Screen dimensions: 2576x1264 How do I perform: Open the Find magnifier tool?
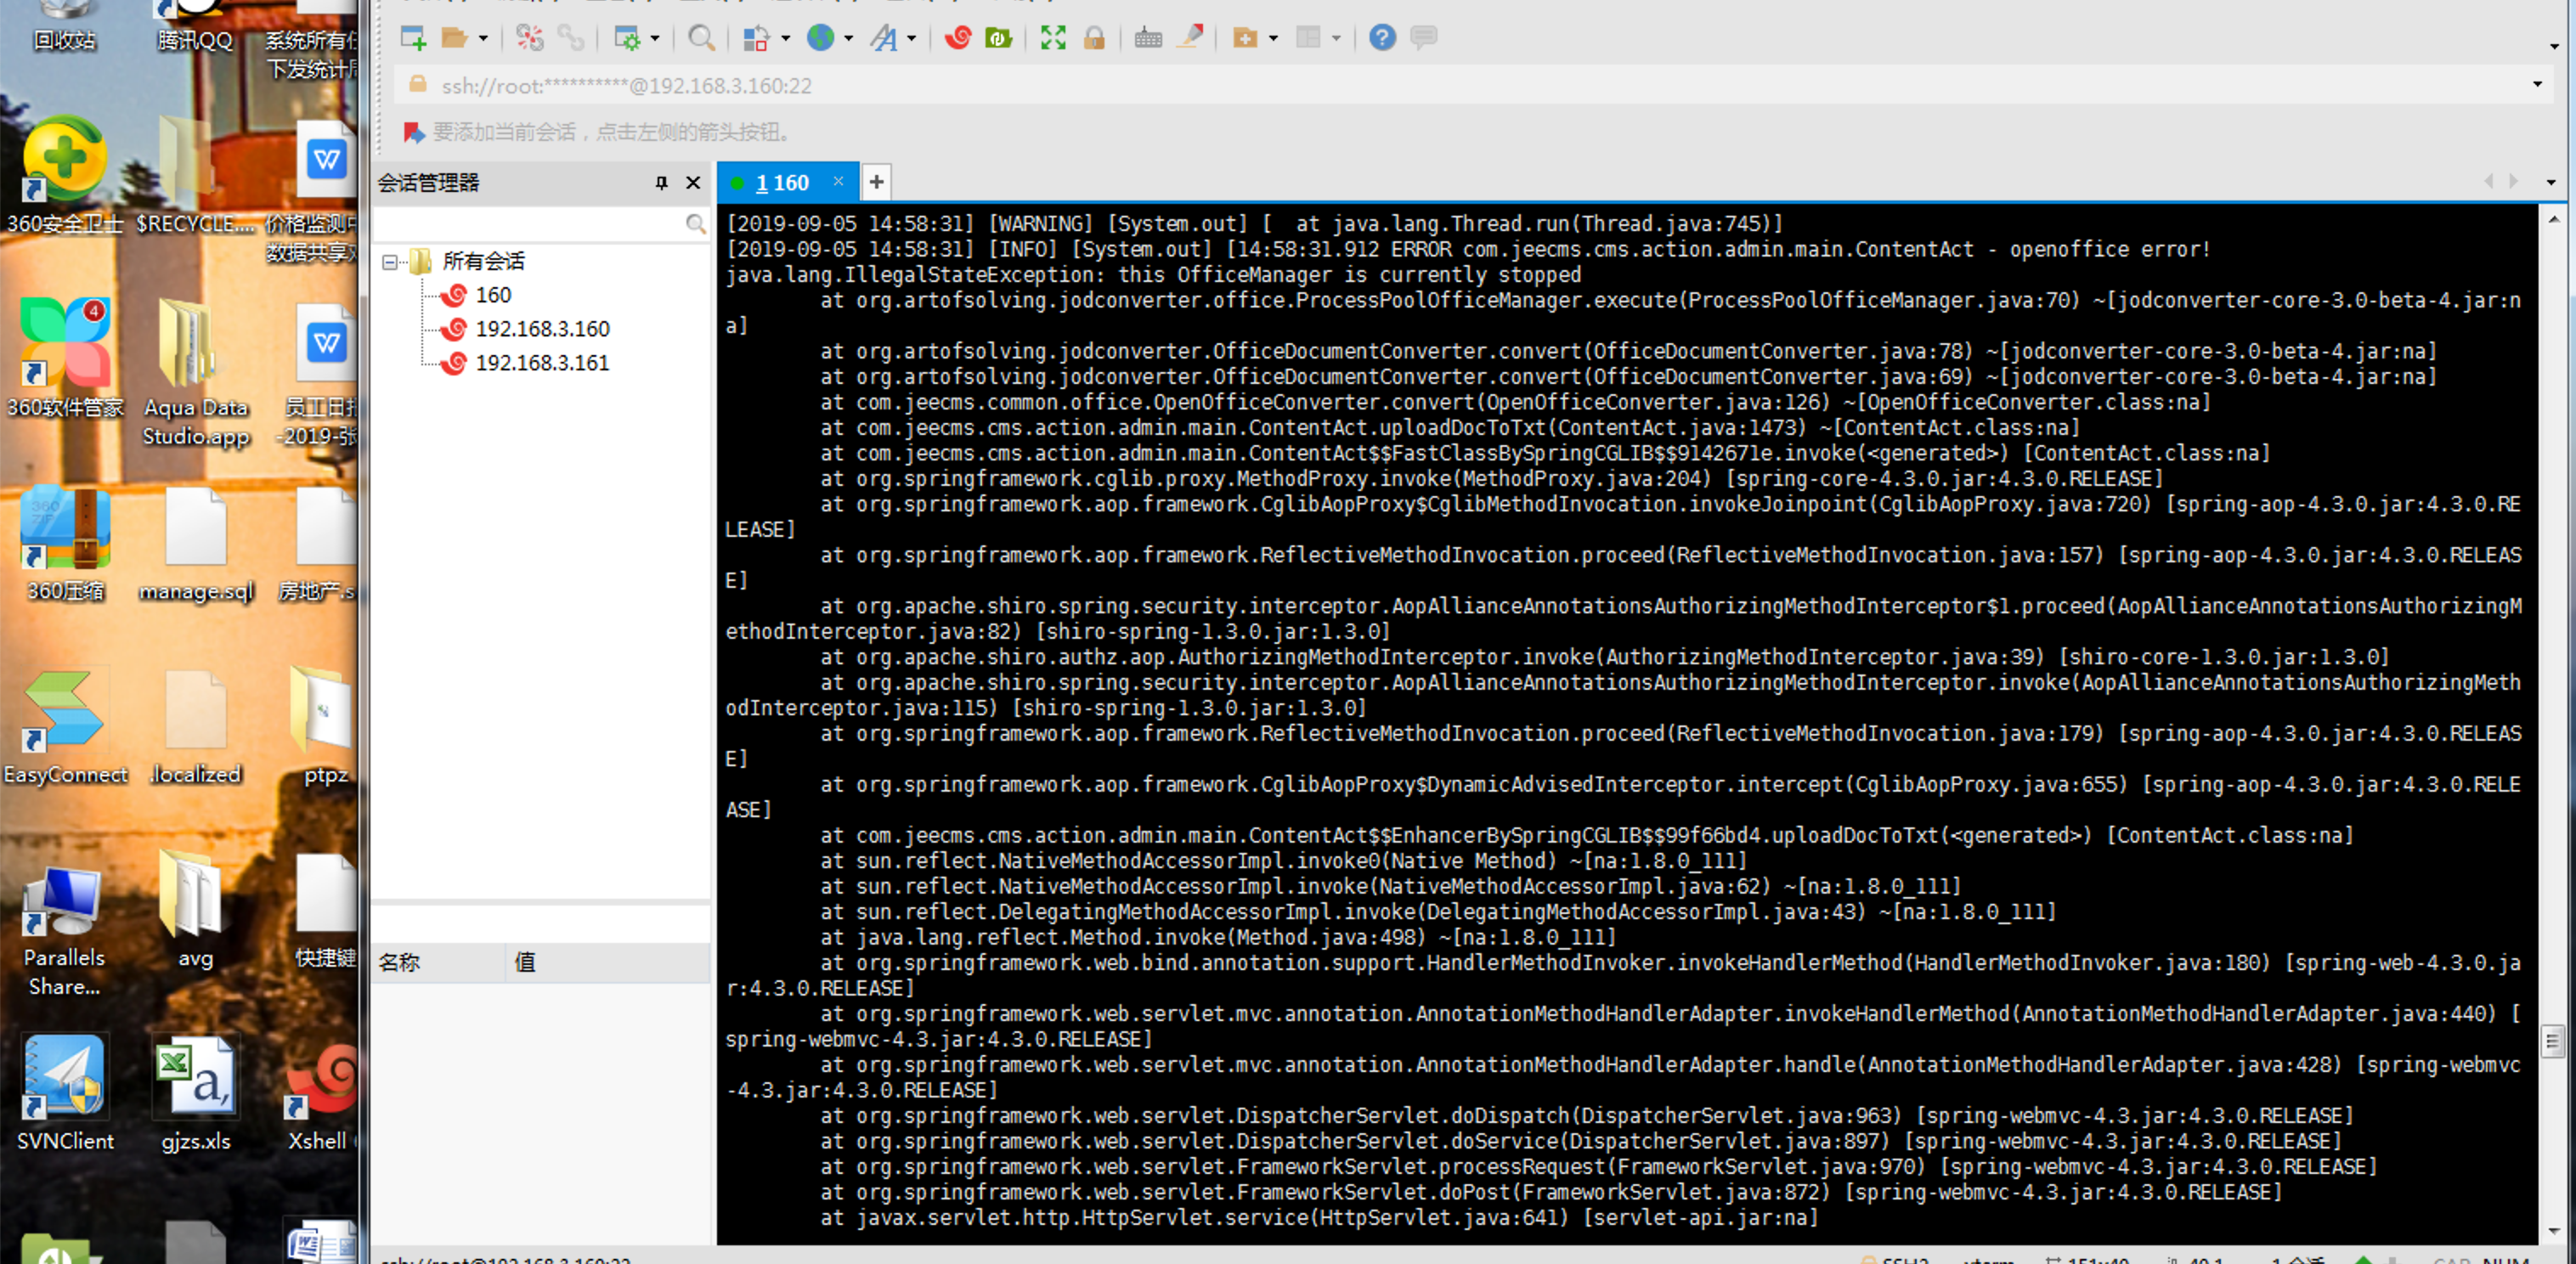point(701,38)
